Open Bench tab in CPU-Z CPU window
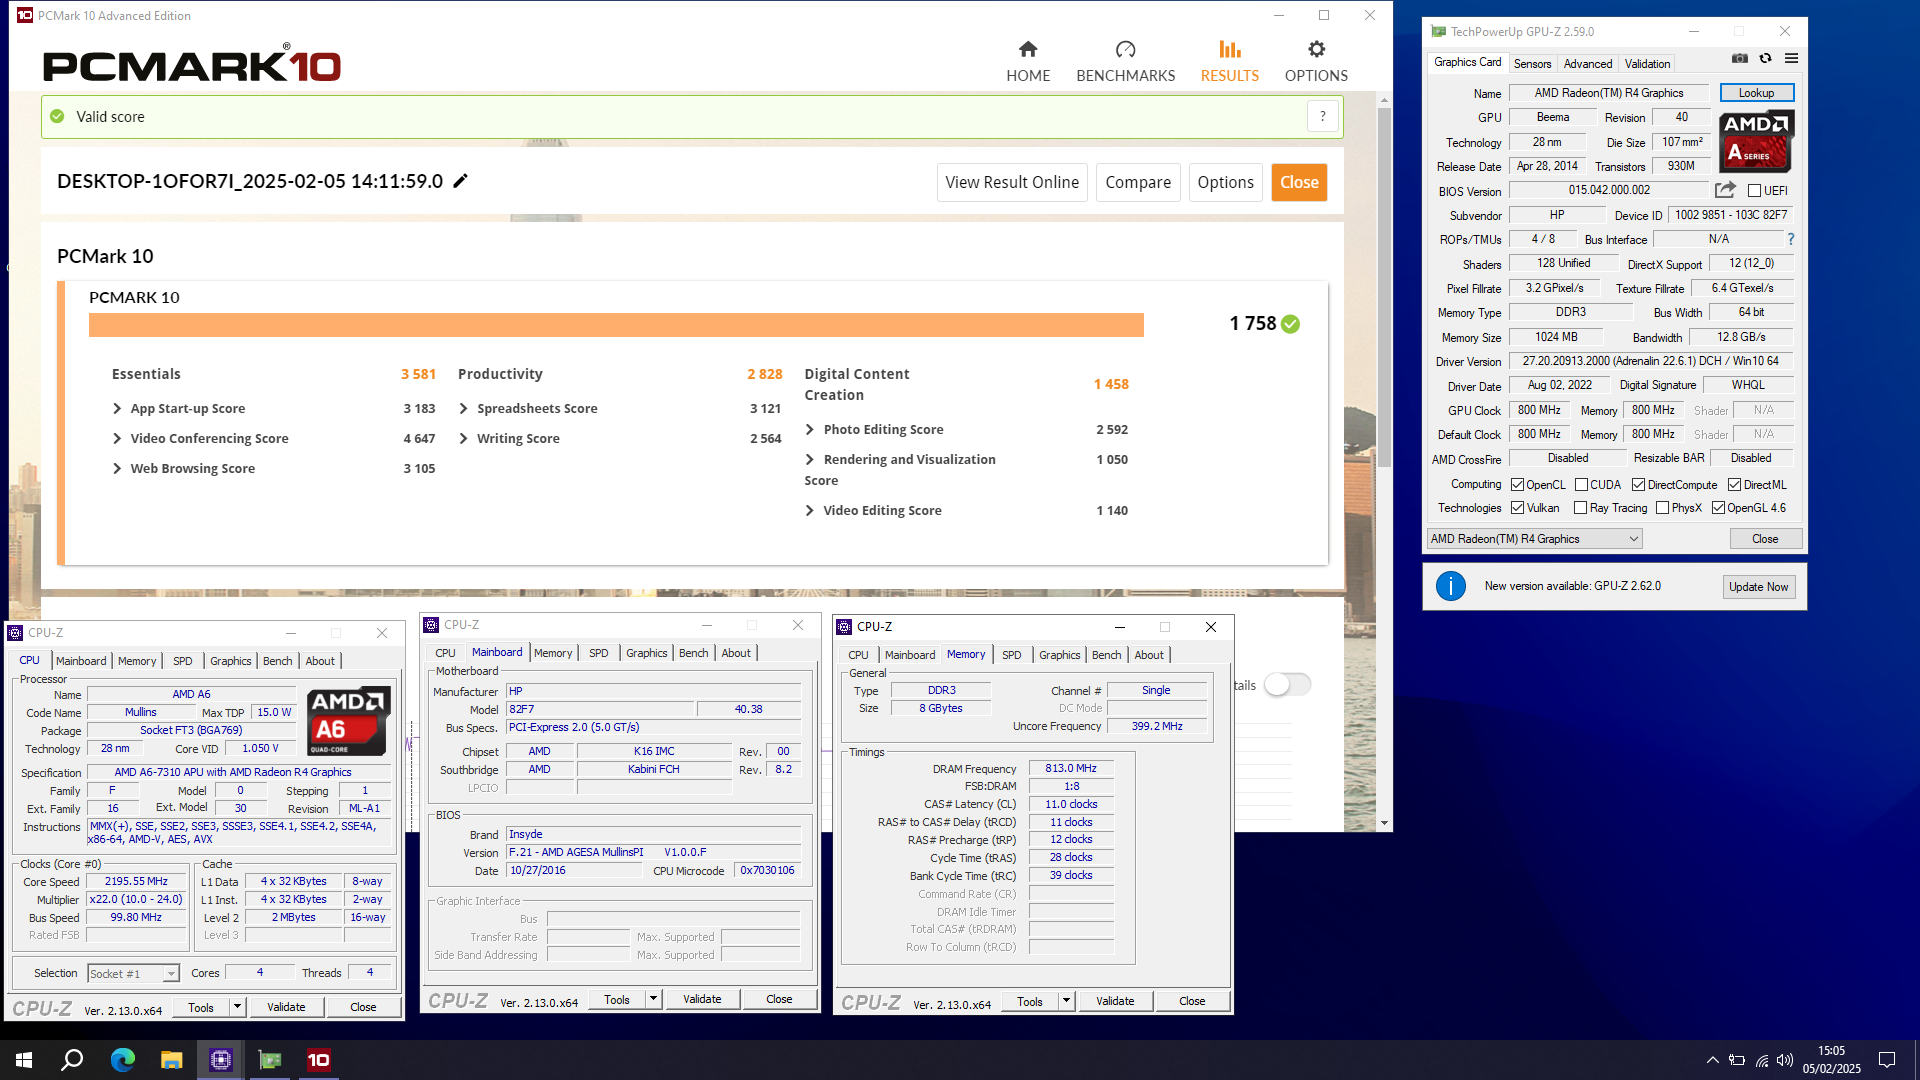The height and width of the screenshot is (1080, 1920). (x=277, y=661)
